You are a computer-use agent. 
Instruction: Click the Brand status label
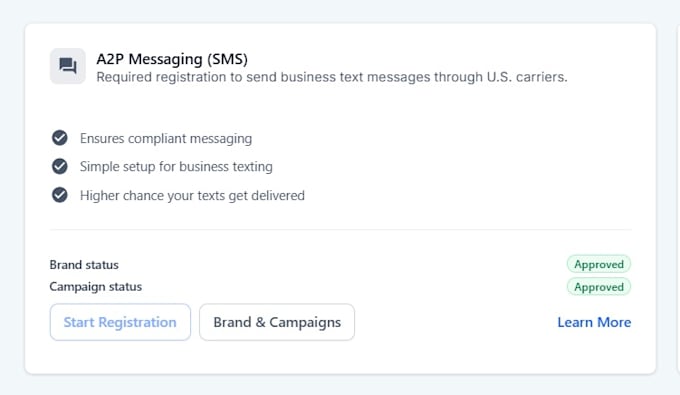coord(84,264)
